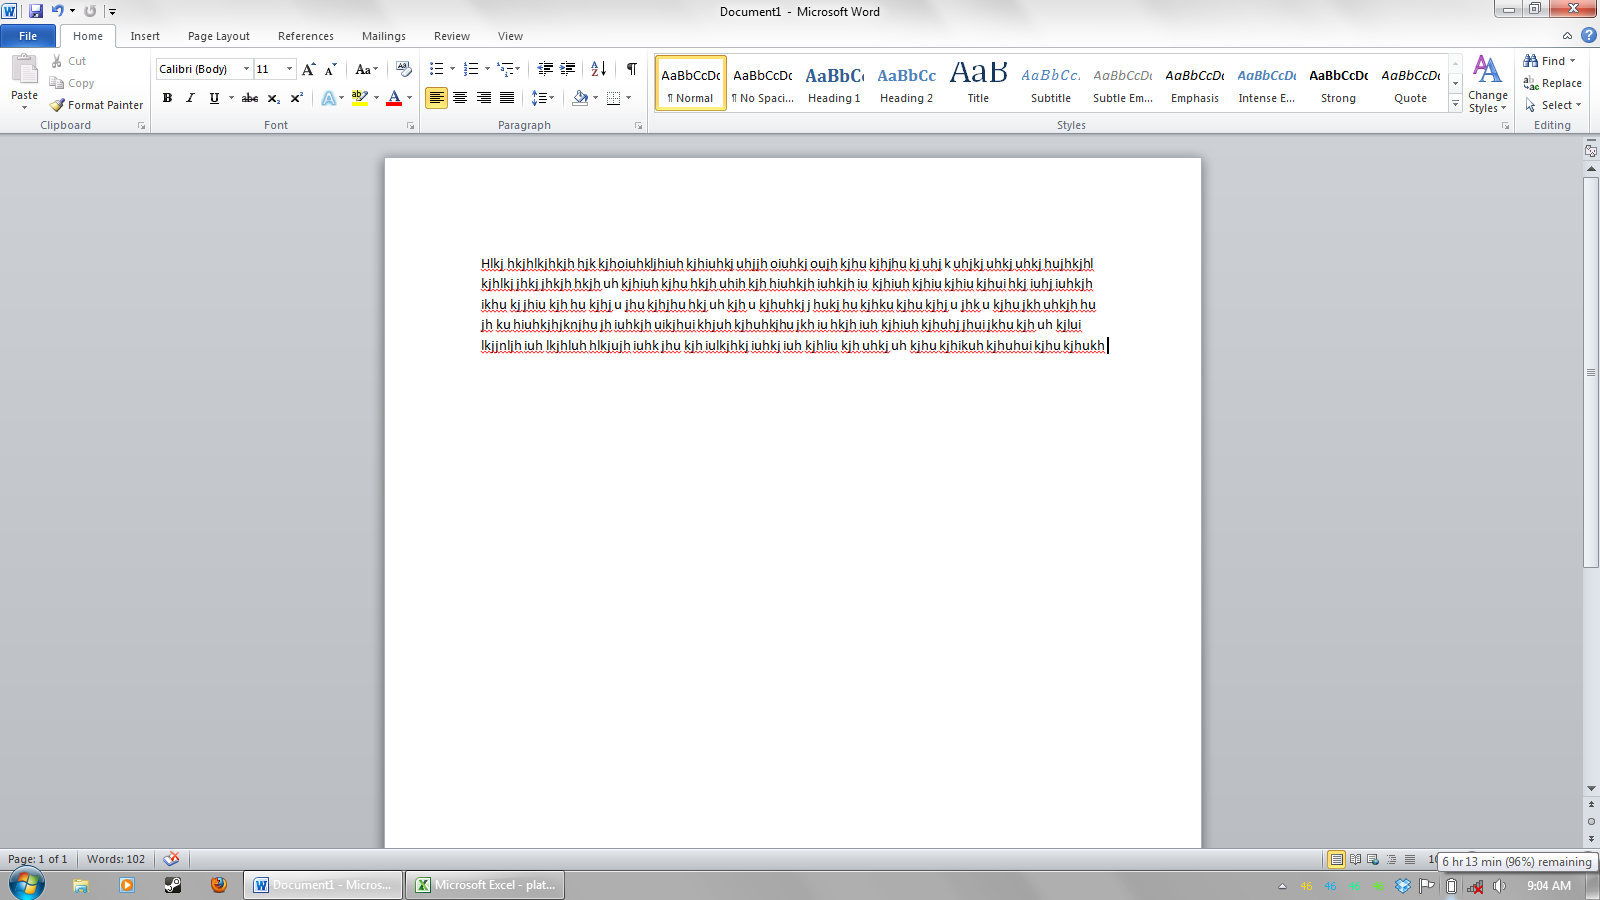Click the Cut command
1600x900 pixels.
(x=69, y=61)
